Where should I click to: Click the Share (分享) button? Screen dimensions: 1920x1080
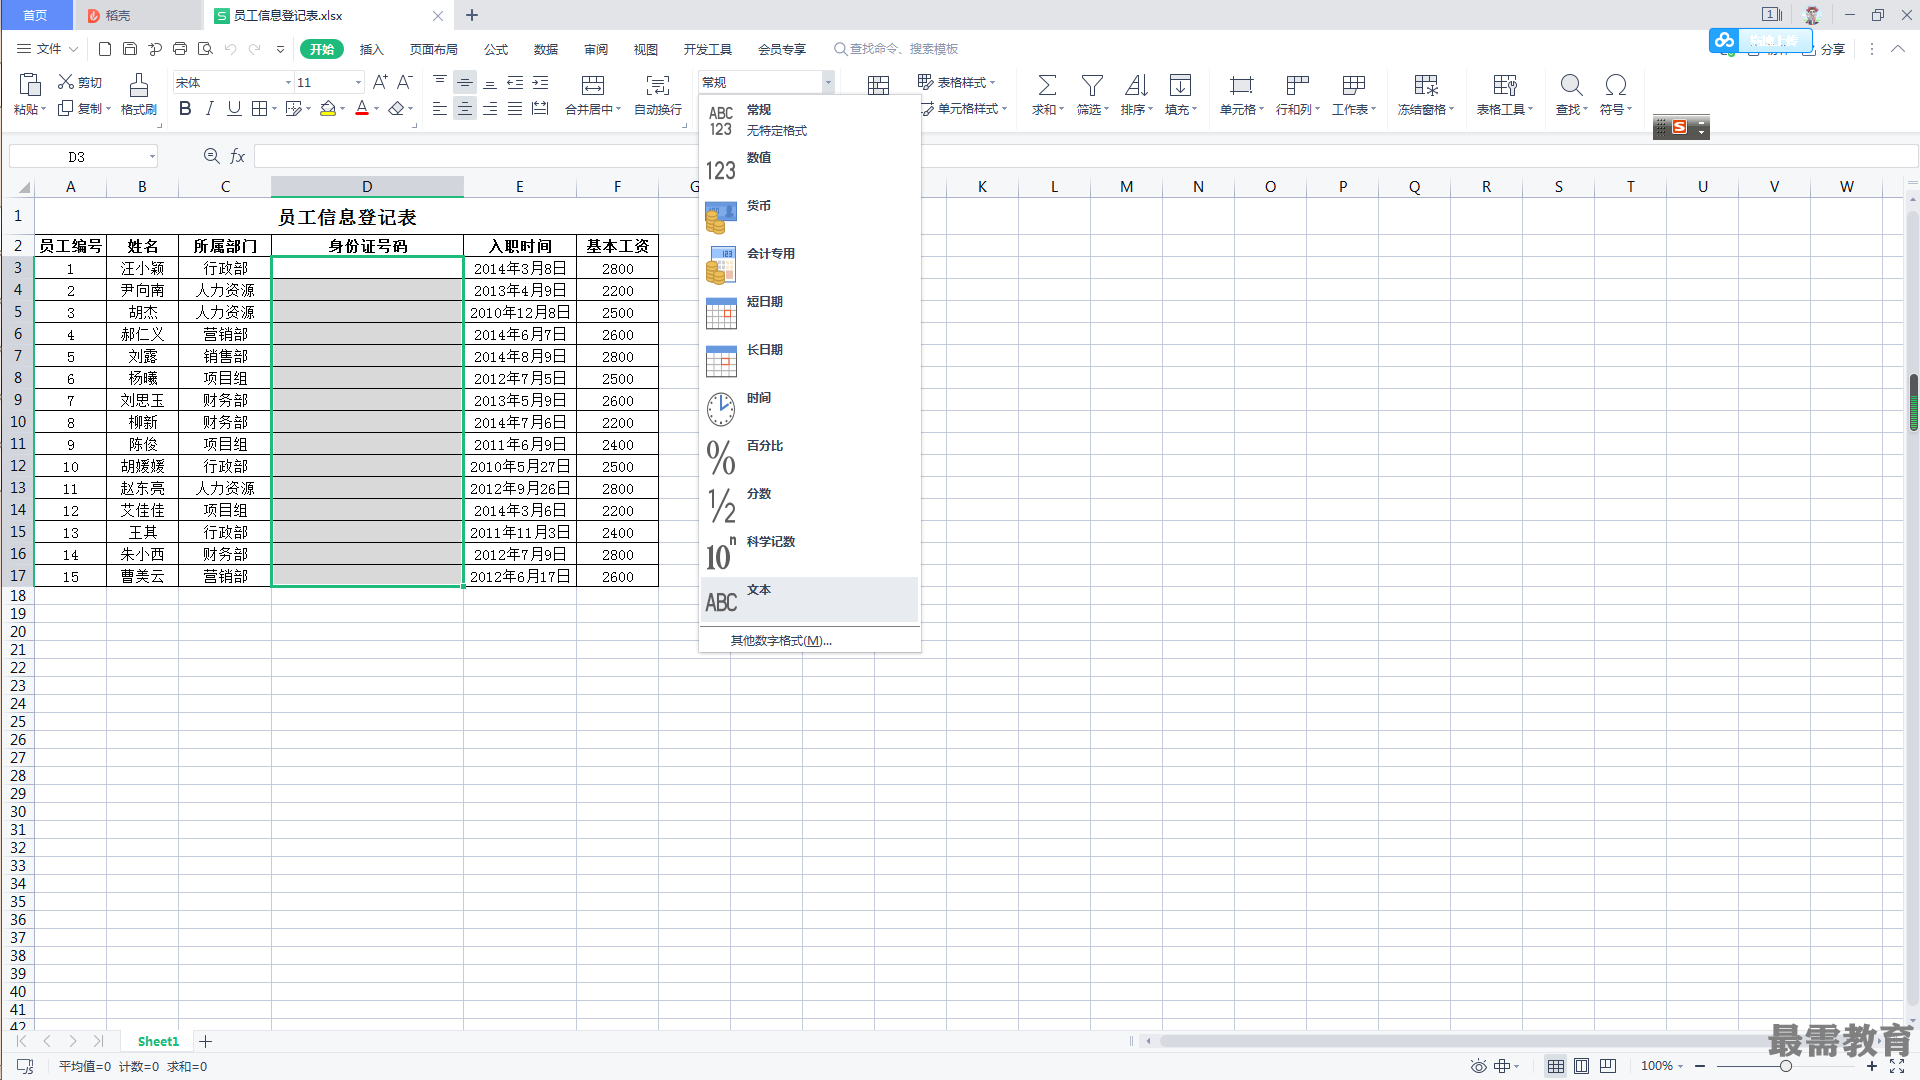point(1823,49)
